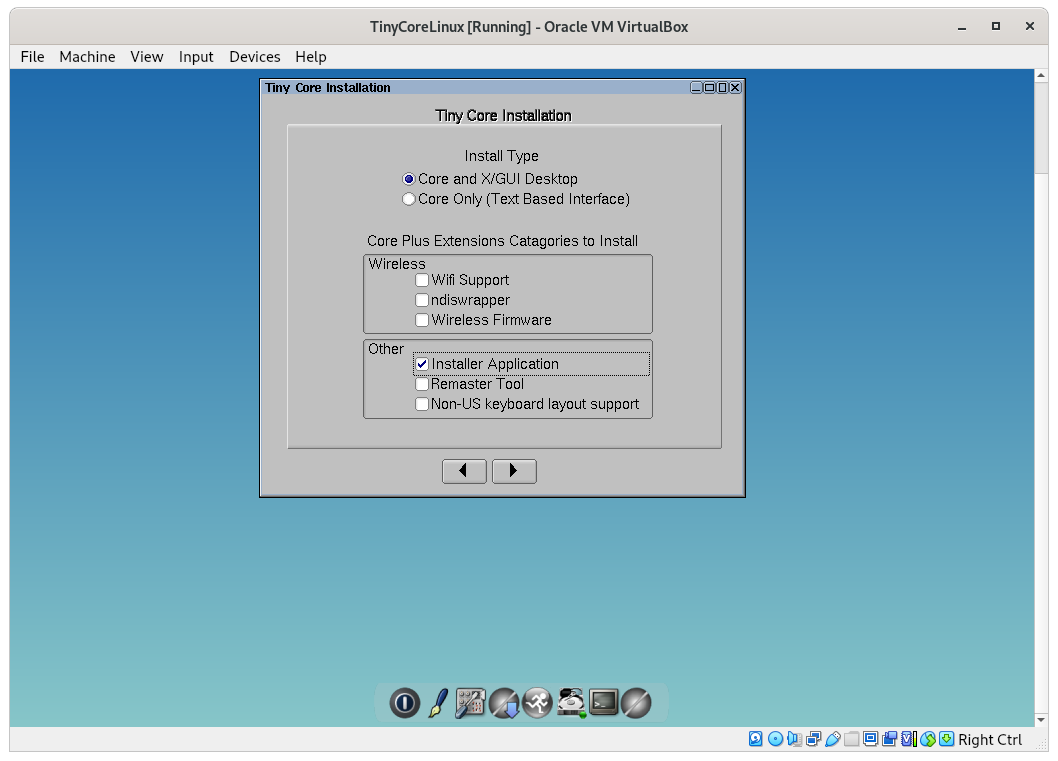The height and width of the screenshot is (761, 1058).
Task: Tick the Remaster Tool checkbox
Action: click(470, 384)
